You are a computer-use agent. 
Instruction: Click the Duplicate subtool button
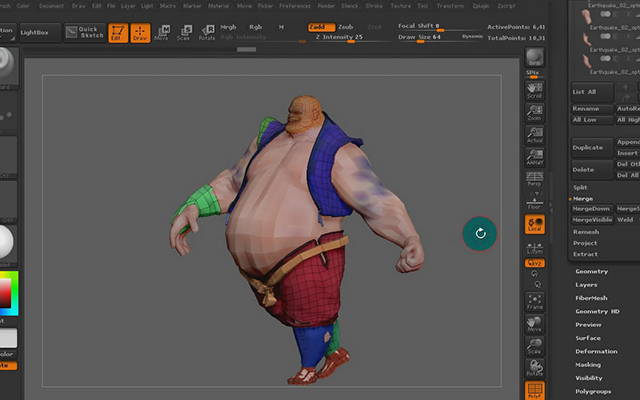point(592,147)
